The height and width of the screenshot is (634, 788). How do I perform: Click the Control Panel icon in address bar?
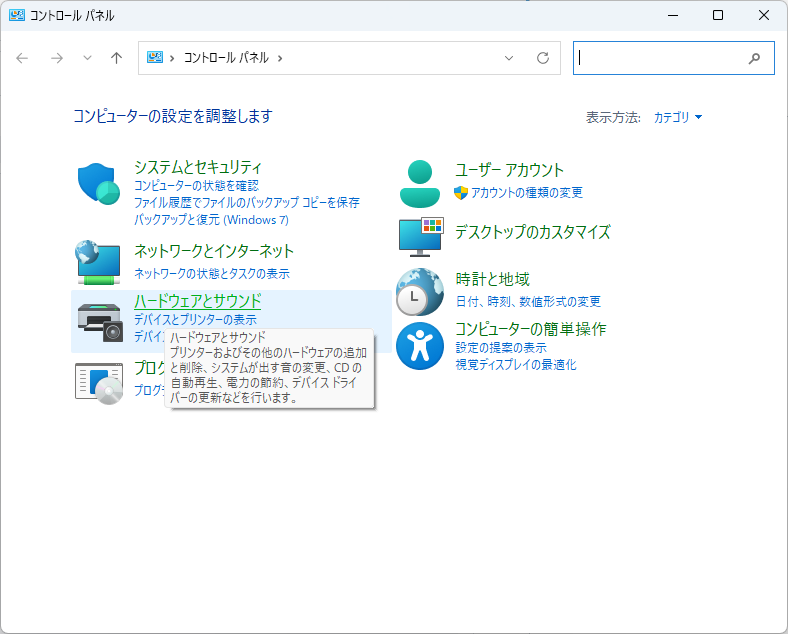coord(155,57)
